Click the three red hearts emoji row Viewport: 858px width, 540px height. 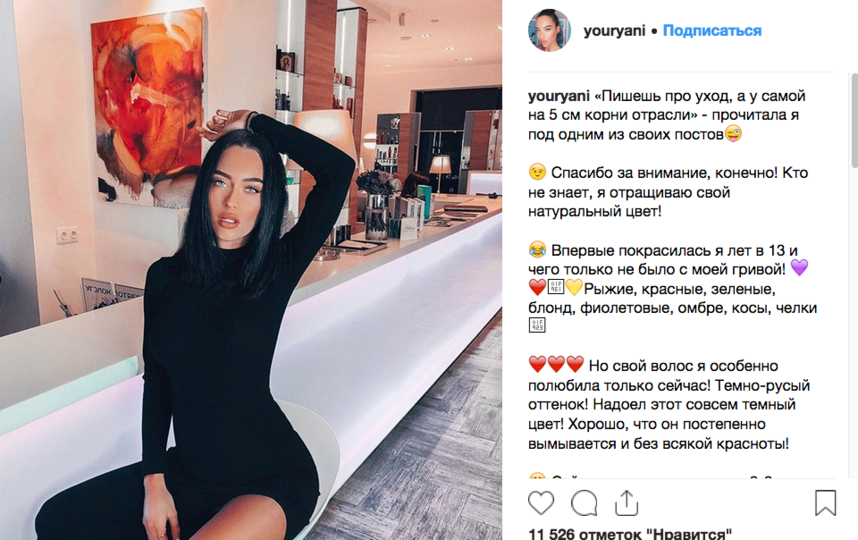[x=556, y=364]
